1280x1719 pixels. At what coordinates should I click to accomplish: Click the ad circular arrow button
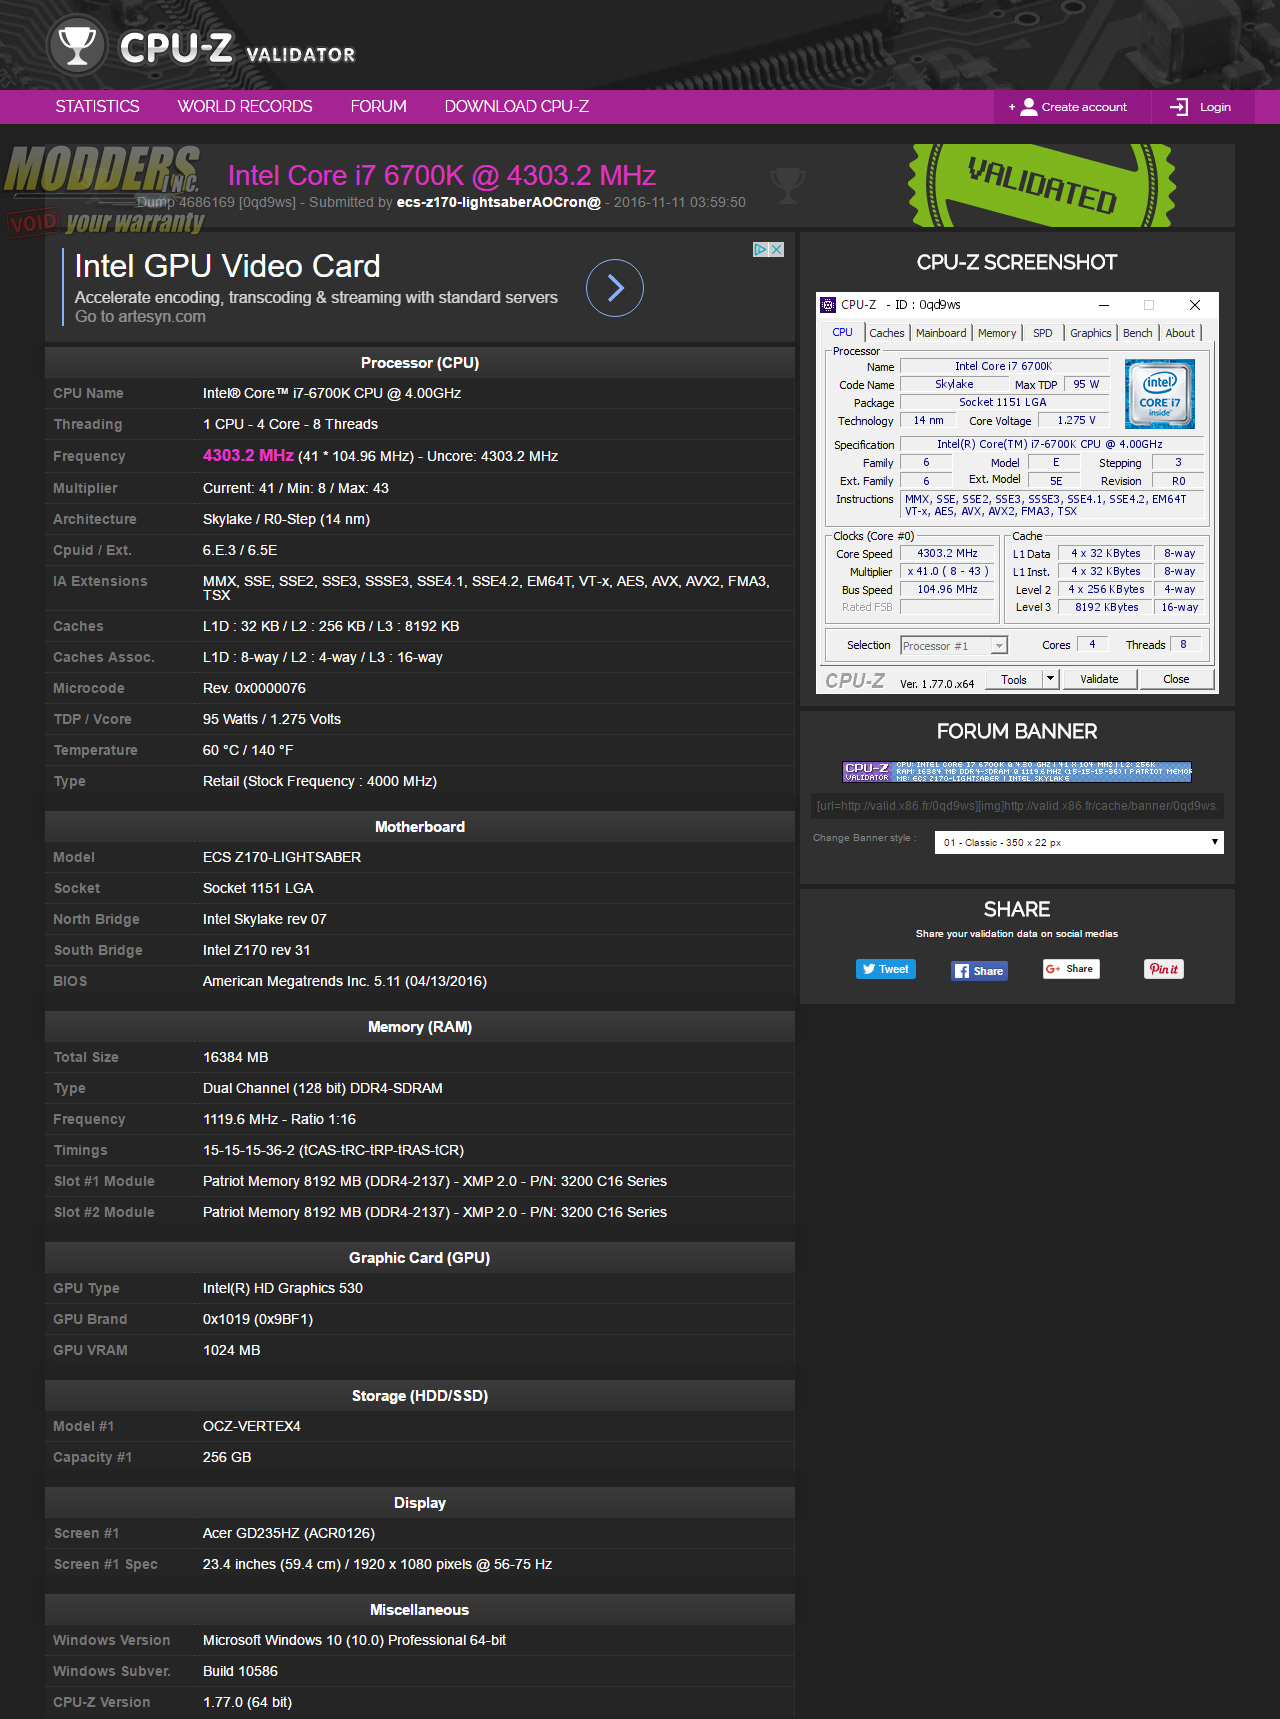[x=614, y=288]
